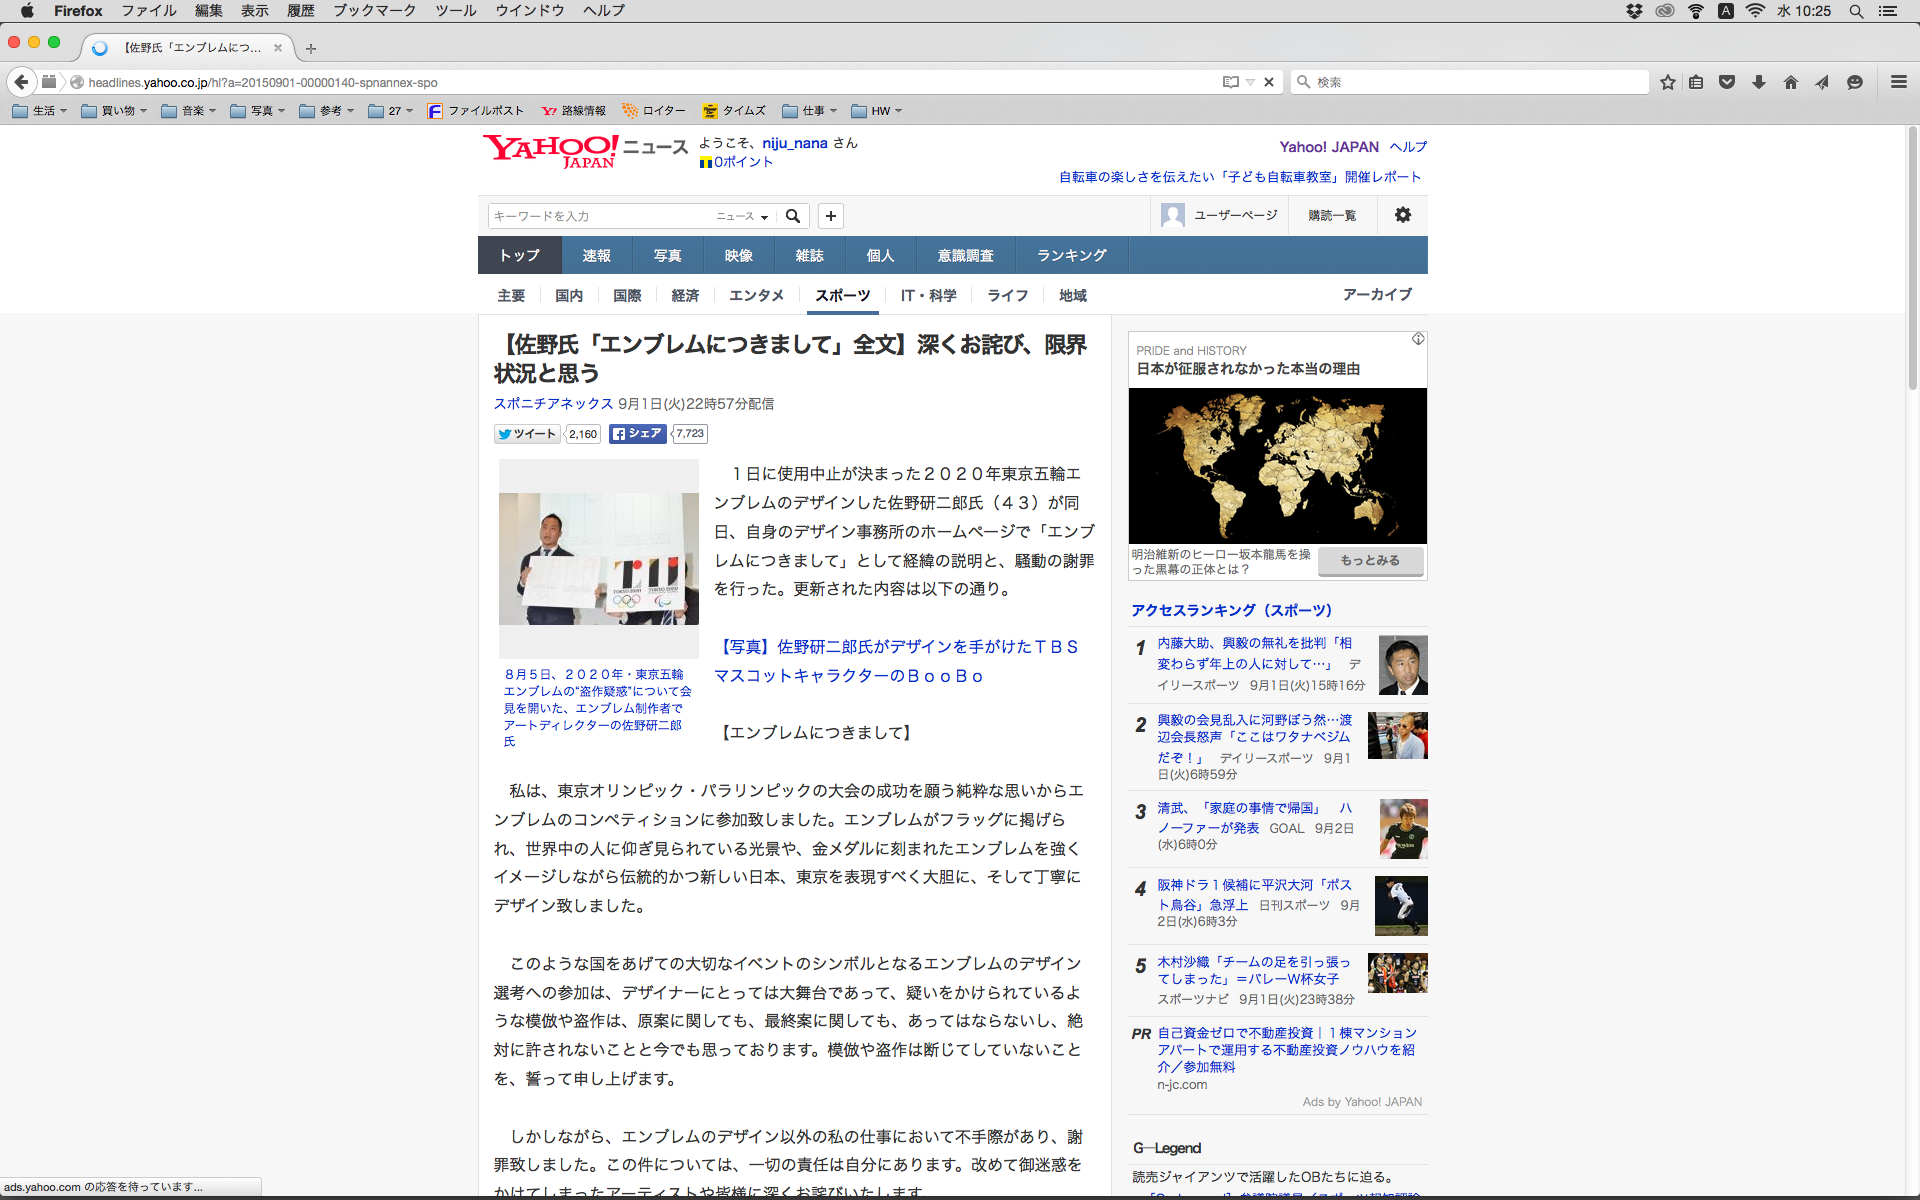Click the Yahoo news settings gear
Viewport: 1920px width, 1200px height.
(1403, 215)
